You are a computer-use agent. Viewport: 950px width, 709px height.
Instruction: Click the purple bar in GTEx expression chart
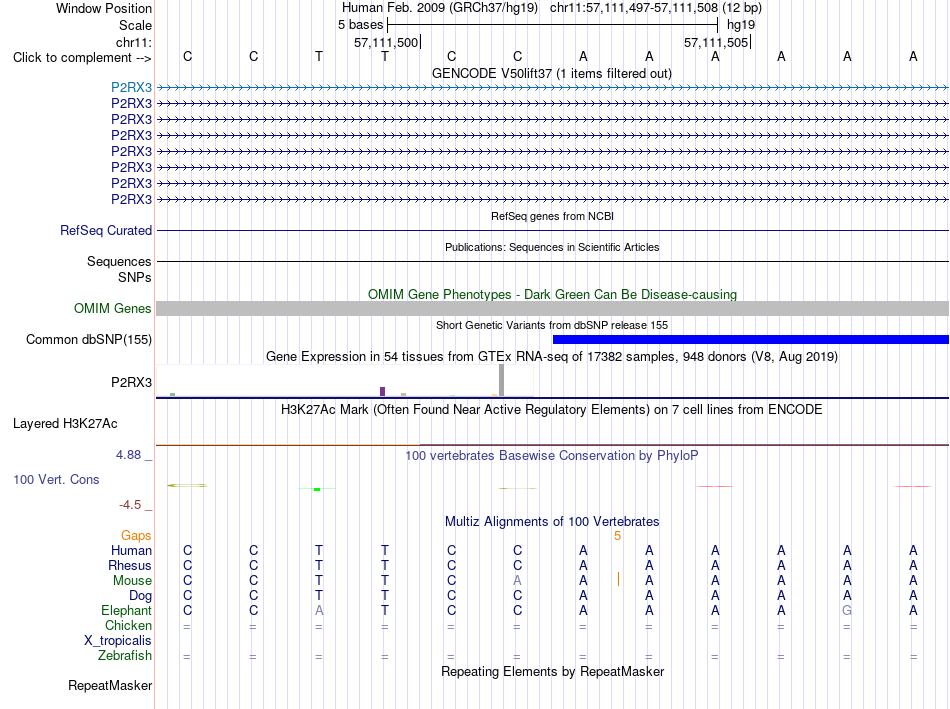coord(382,391)
